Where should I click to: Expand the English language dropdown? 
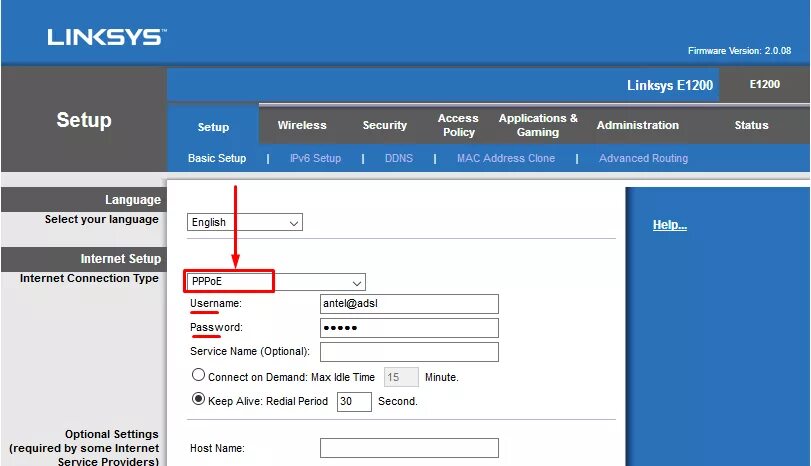coord(245,222)
